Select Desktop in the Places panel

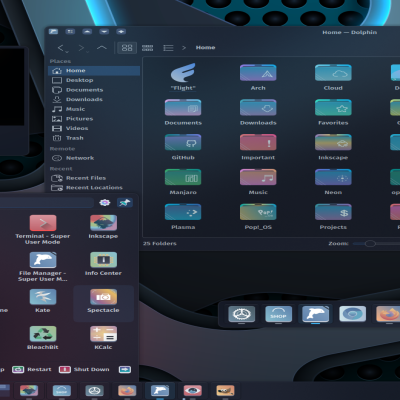coord(94,80)
